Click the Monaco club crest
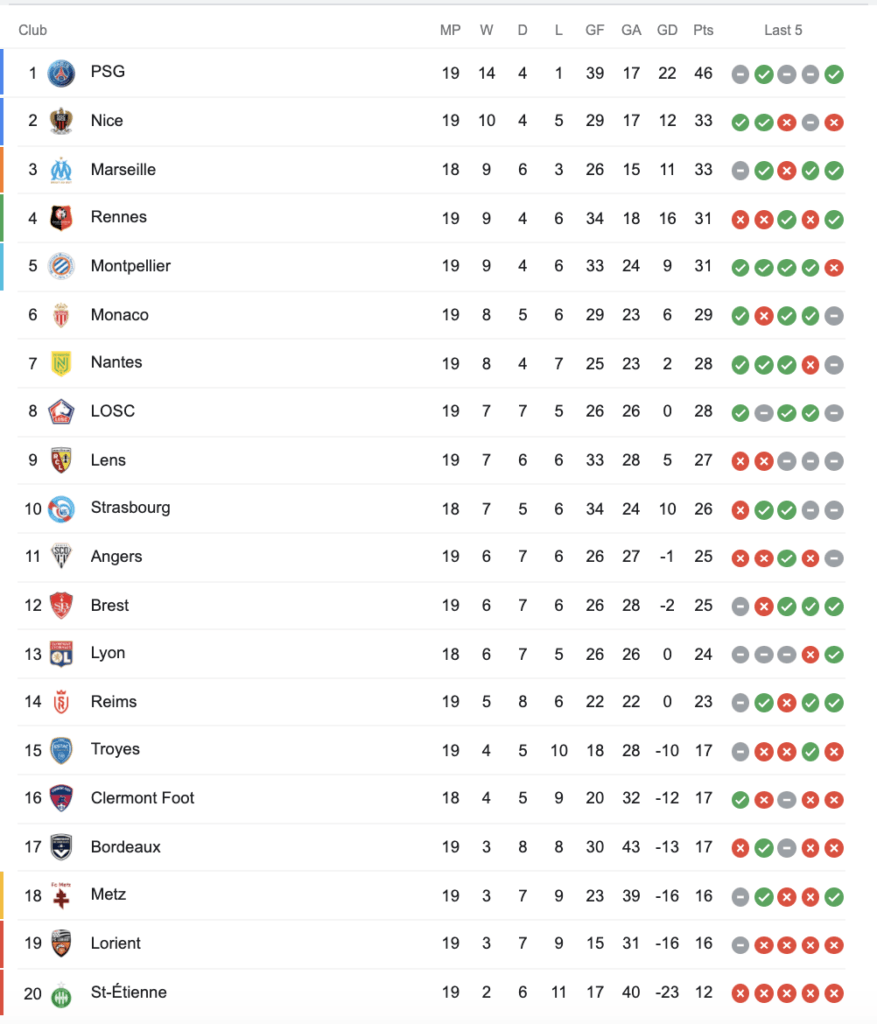The image size is (877, 1024). pyautogui.click(x=61, y=315)
